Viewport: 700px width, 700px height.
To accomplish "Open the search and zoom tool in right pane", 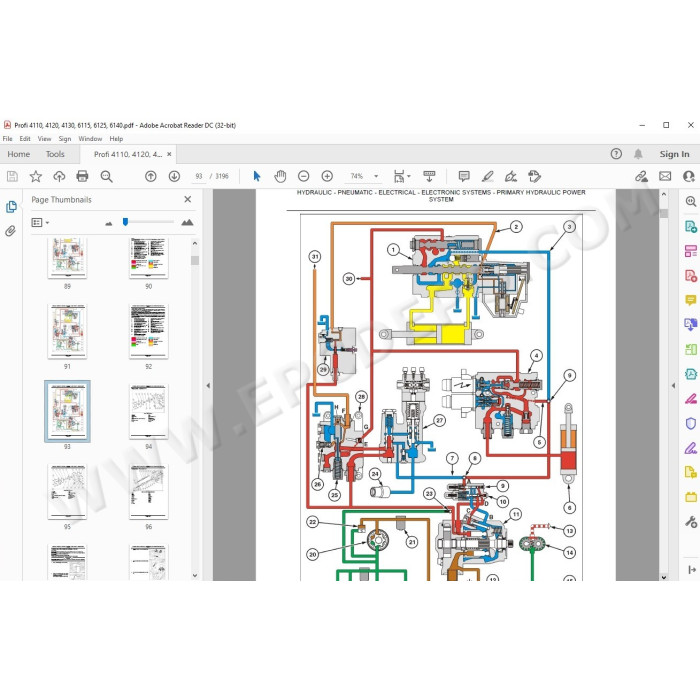I will tap(691, 201).
